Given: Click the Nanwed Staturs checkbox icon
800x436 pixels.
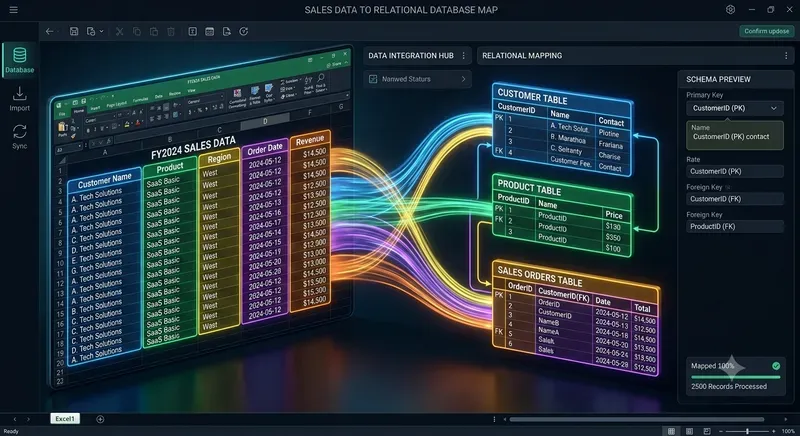Looking at the screenshot, I should click(373, 79).
